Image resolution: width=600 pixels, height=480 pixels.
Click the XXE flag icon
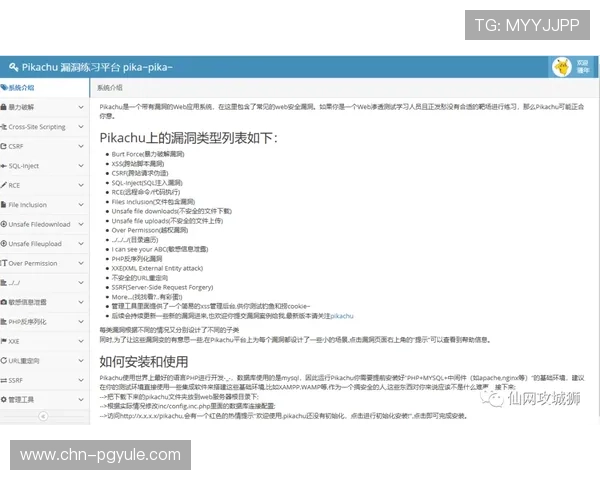(3, 341)
